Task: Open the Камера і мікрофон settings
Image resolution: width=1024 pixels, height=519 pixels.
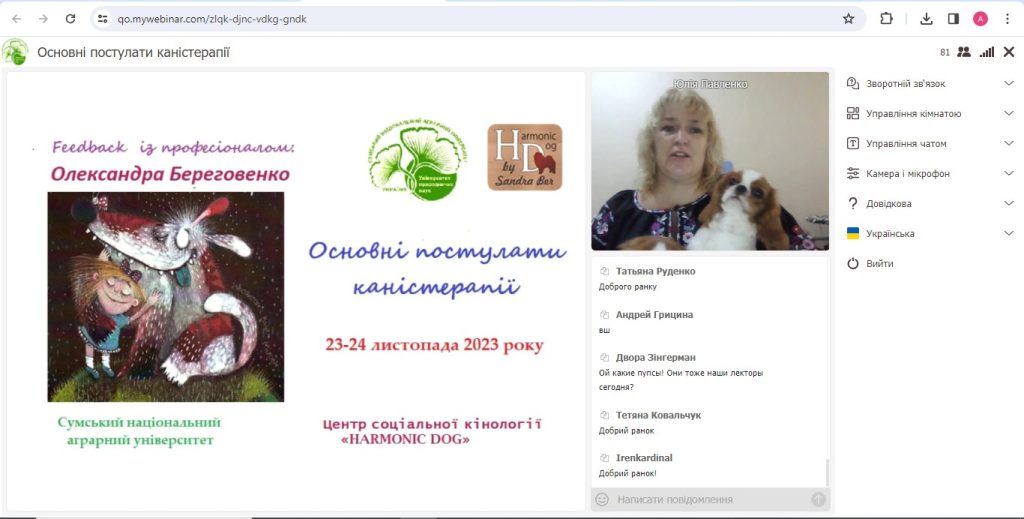Action: click(929, 174)
